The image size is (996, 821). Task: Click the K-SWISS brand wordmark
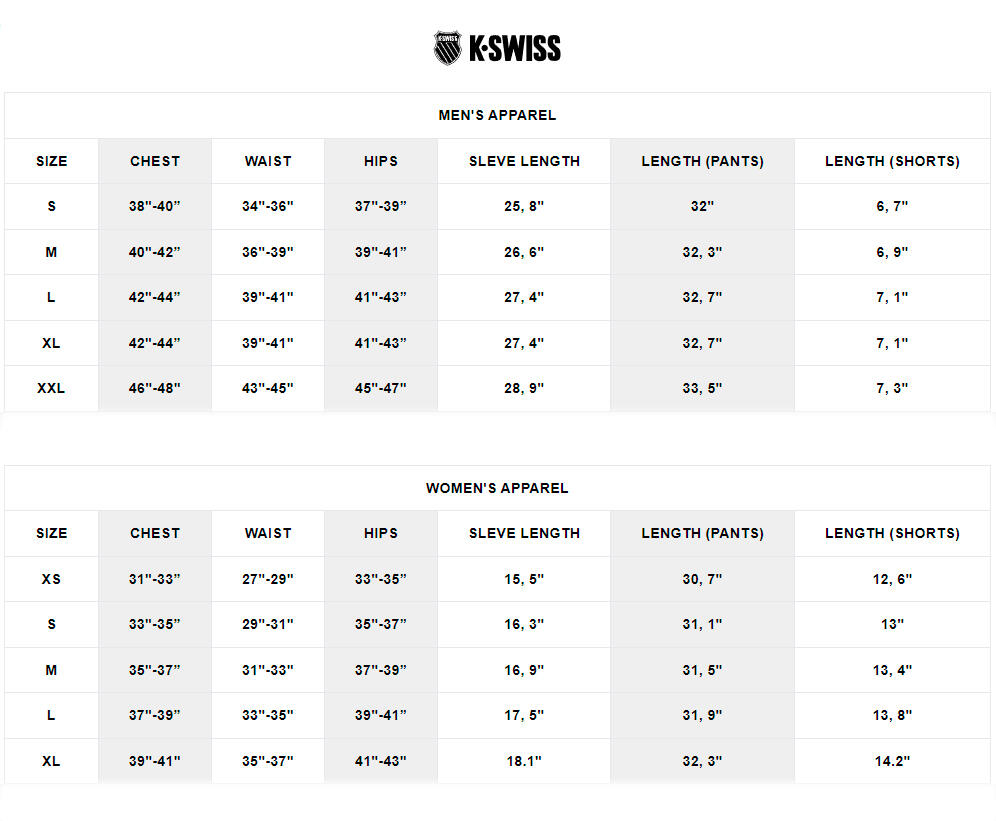[x=515, y=48]
